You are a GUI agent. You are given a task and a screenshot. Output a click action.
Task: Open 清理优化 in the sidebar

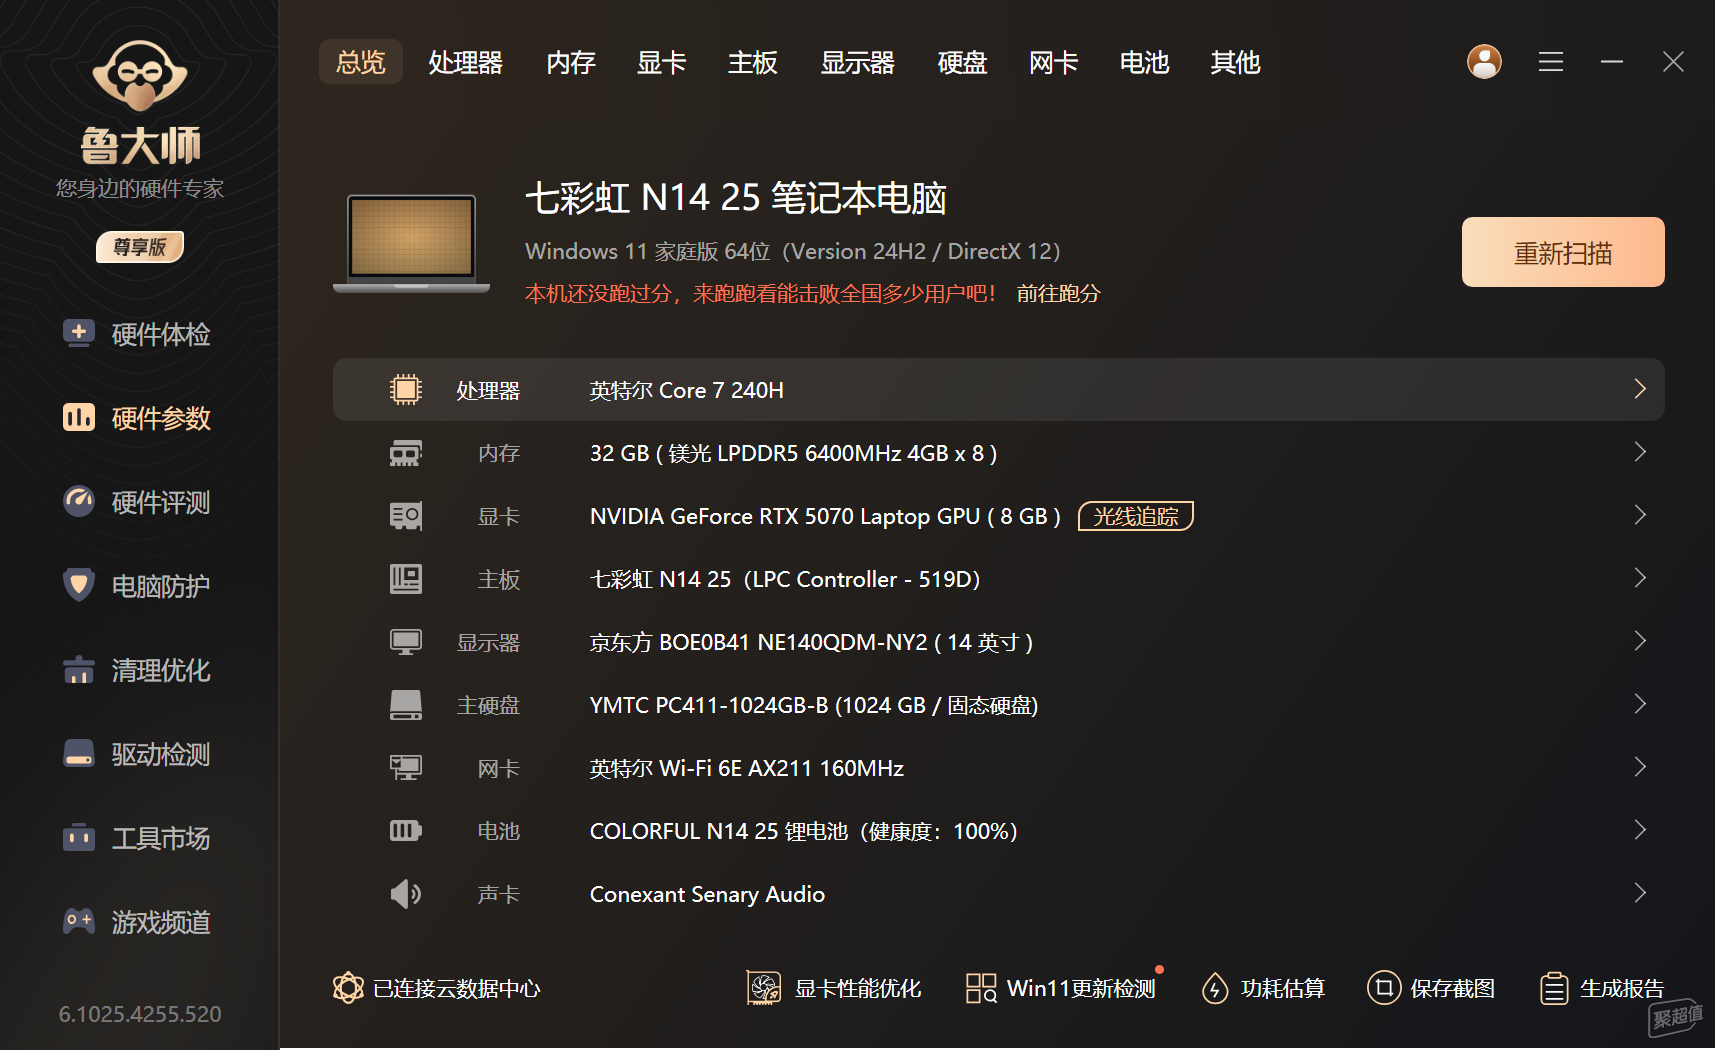pyautogui.click(x=138, y=670)
